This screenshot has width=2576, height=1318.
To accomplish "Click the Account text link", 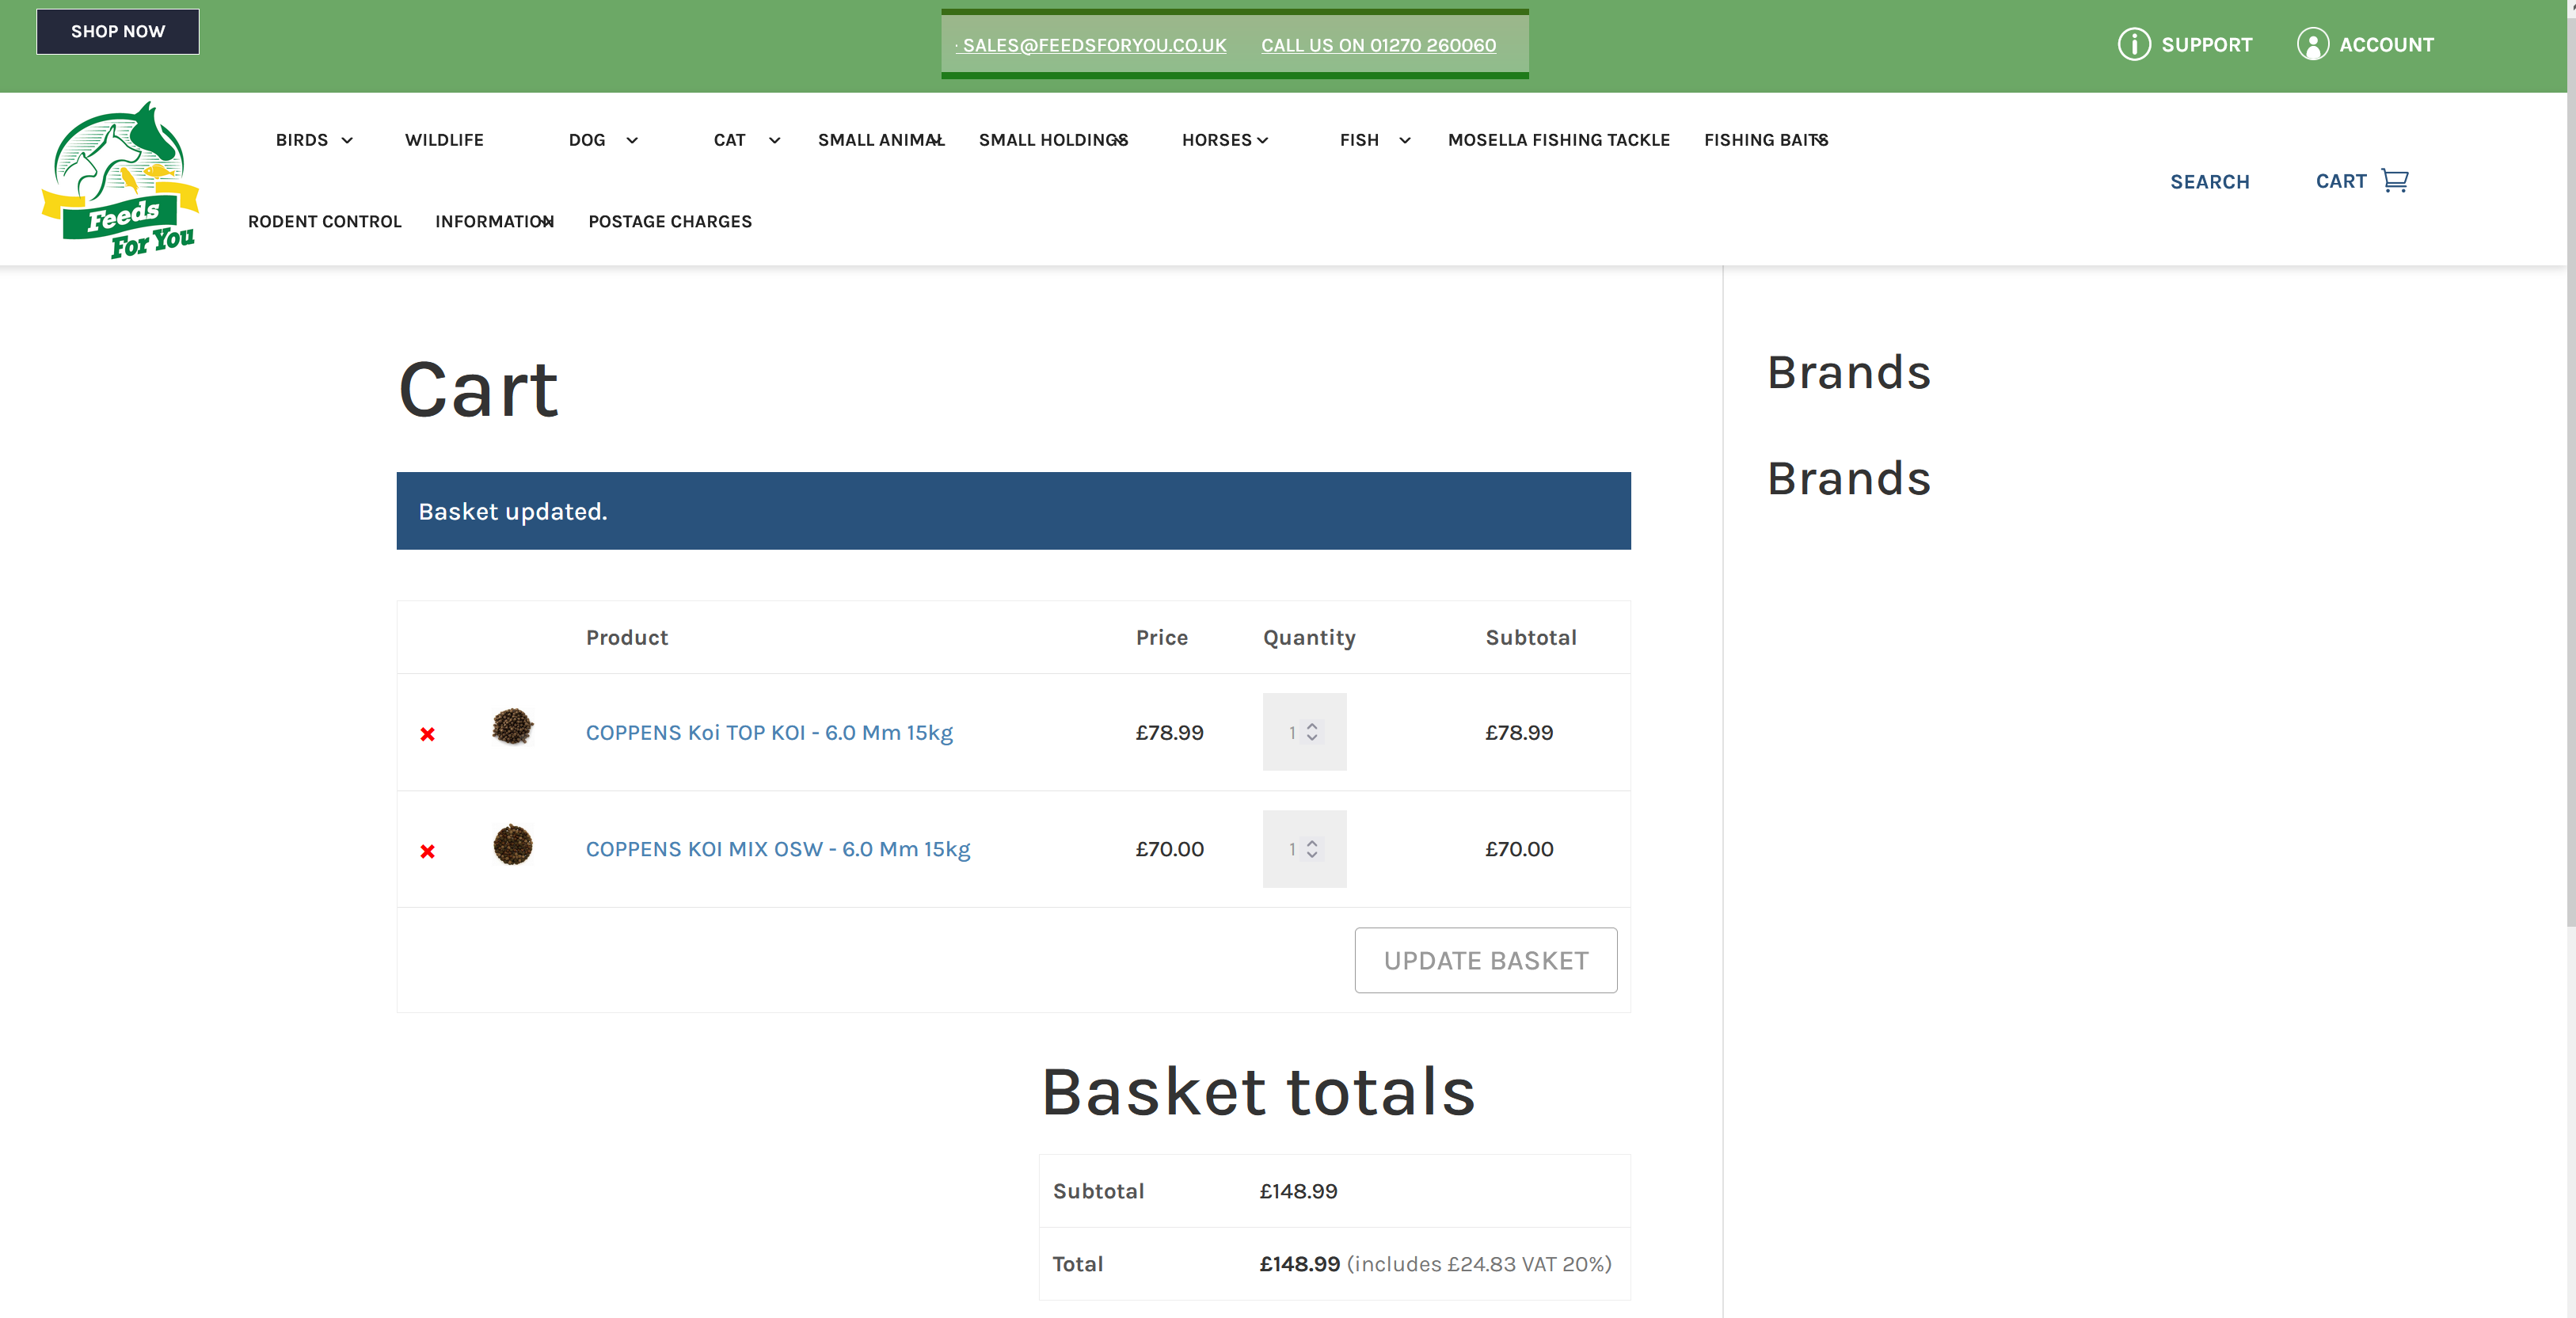I will 2386,44.
